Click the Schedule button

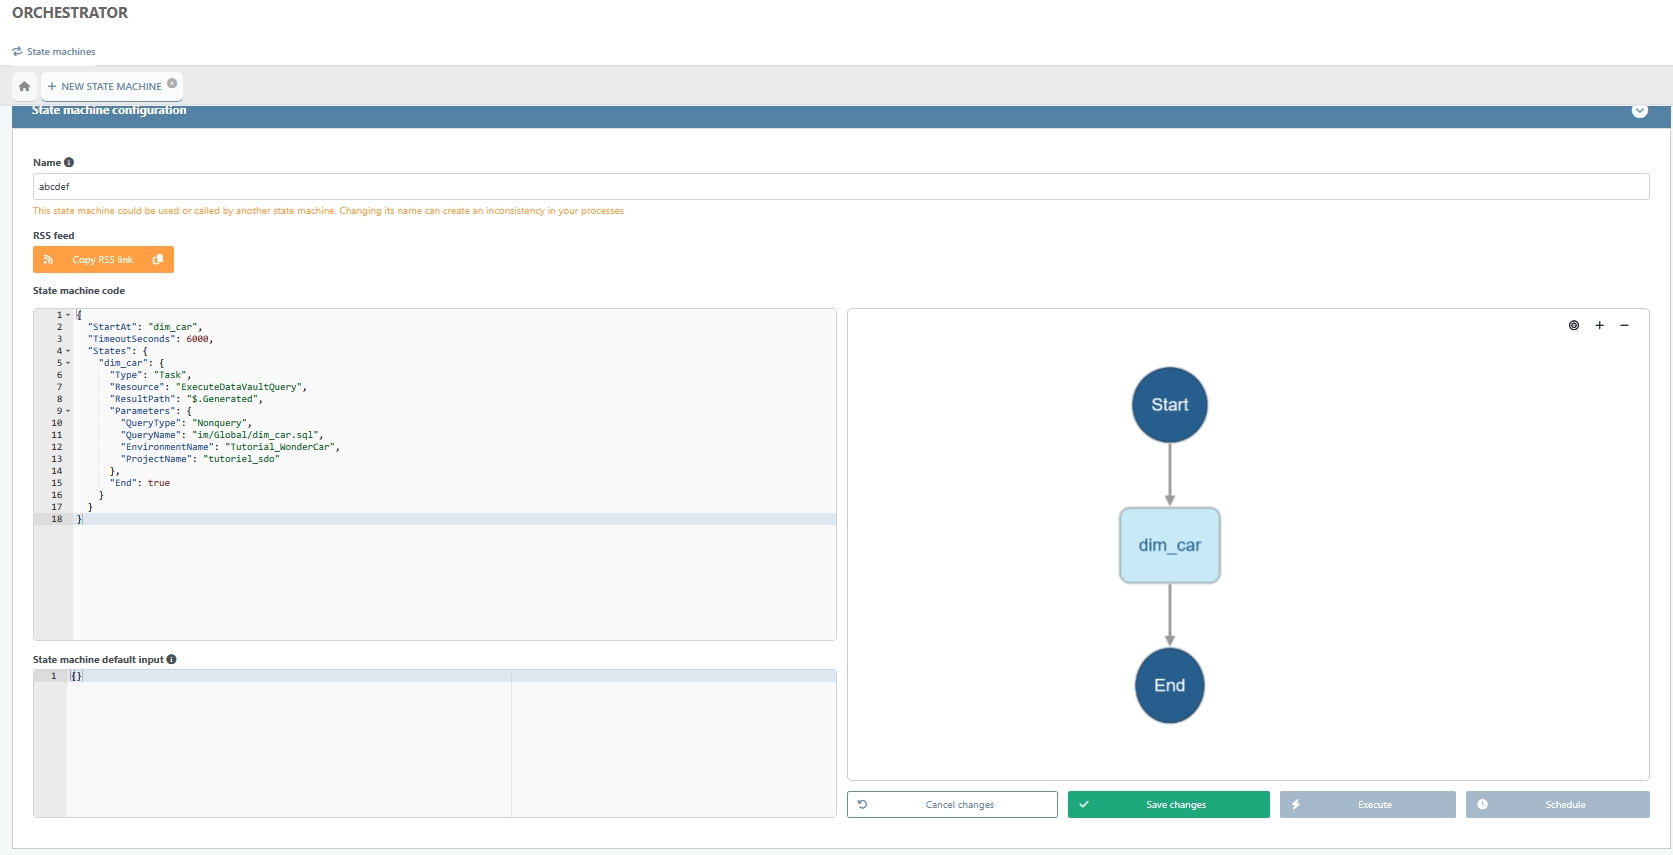click(1557, 804)
